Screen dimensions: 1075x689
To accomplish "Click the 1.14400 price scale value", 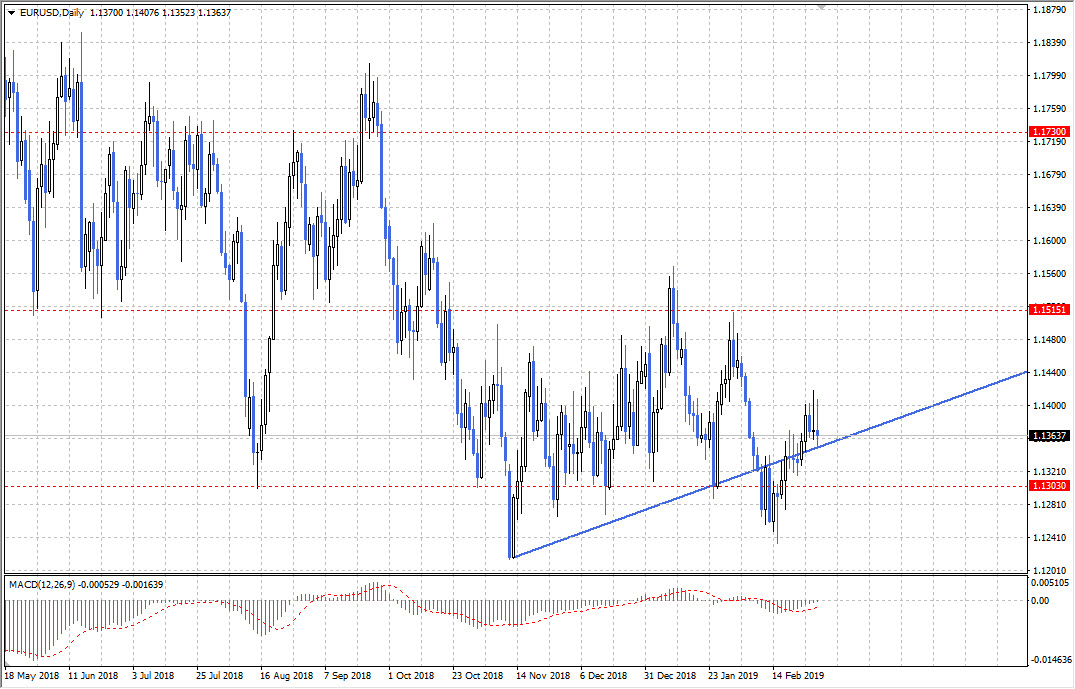I will [x=1050, y=373].
